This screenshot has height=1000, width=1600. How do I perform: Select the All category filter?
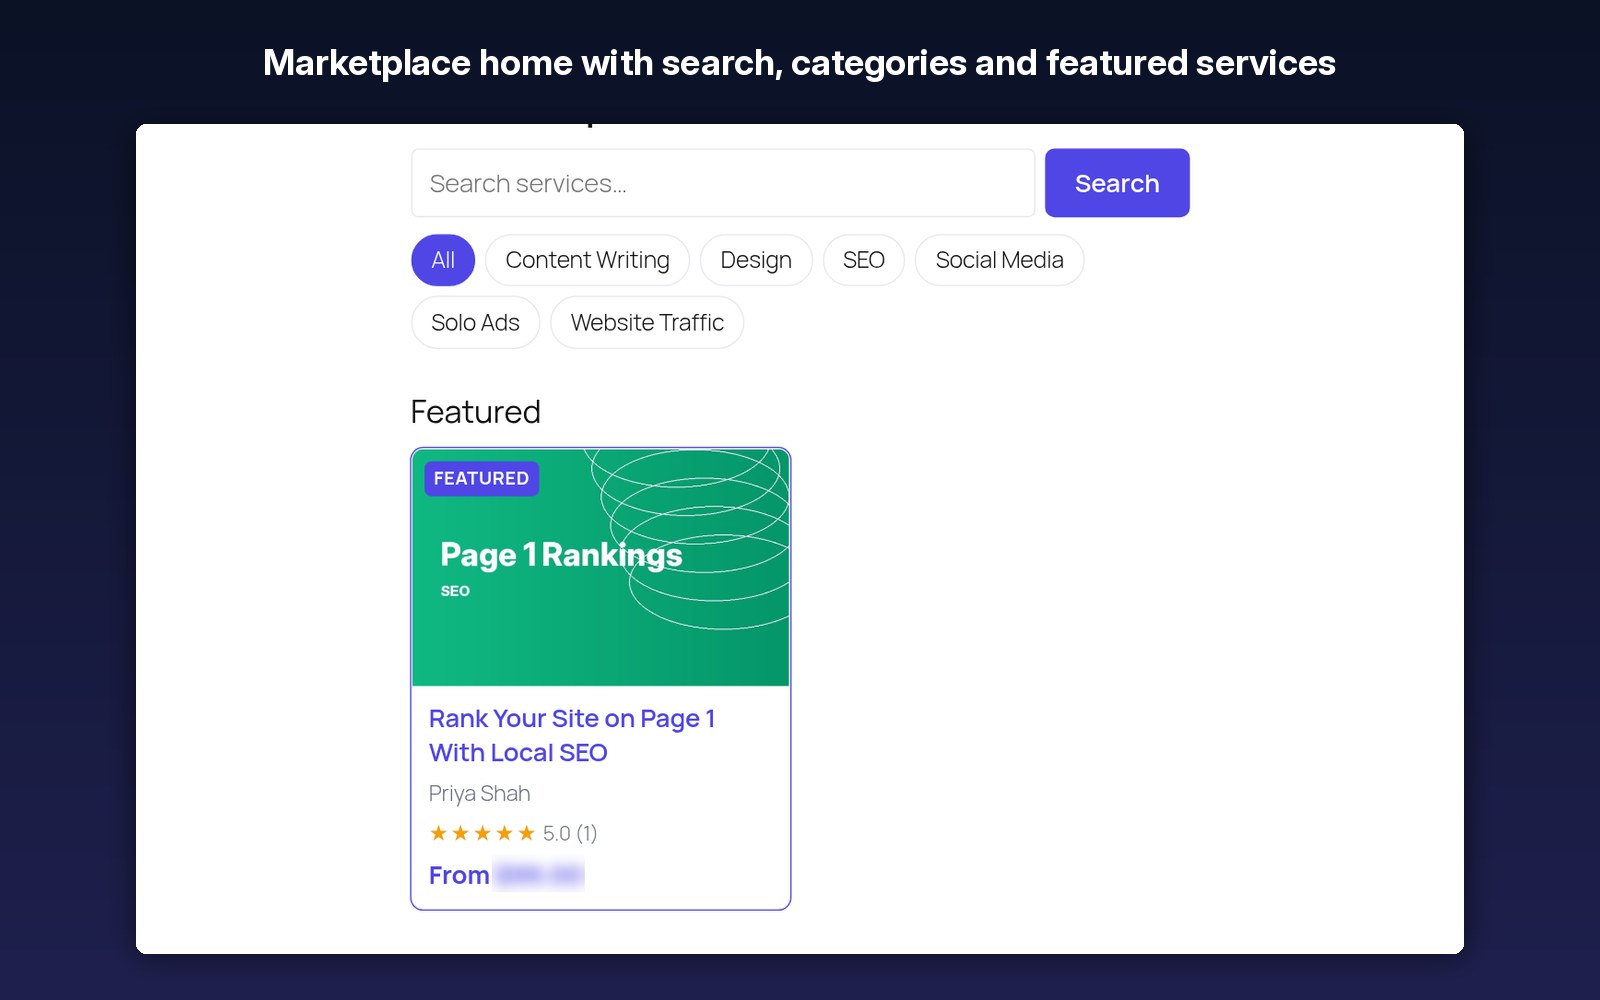coord(443,260)
